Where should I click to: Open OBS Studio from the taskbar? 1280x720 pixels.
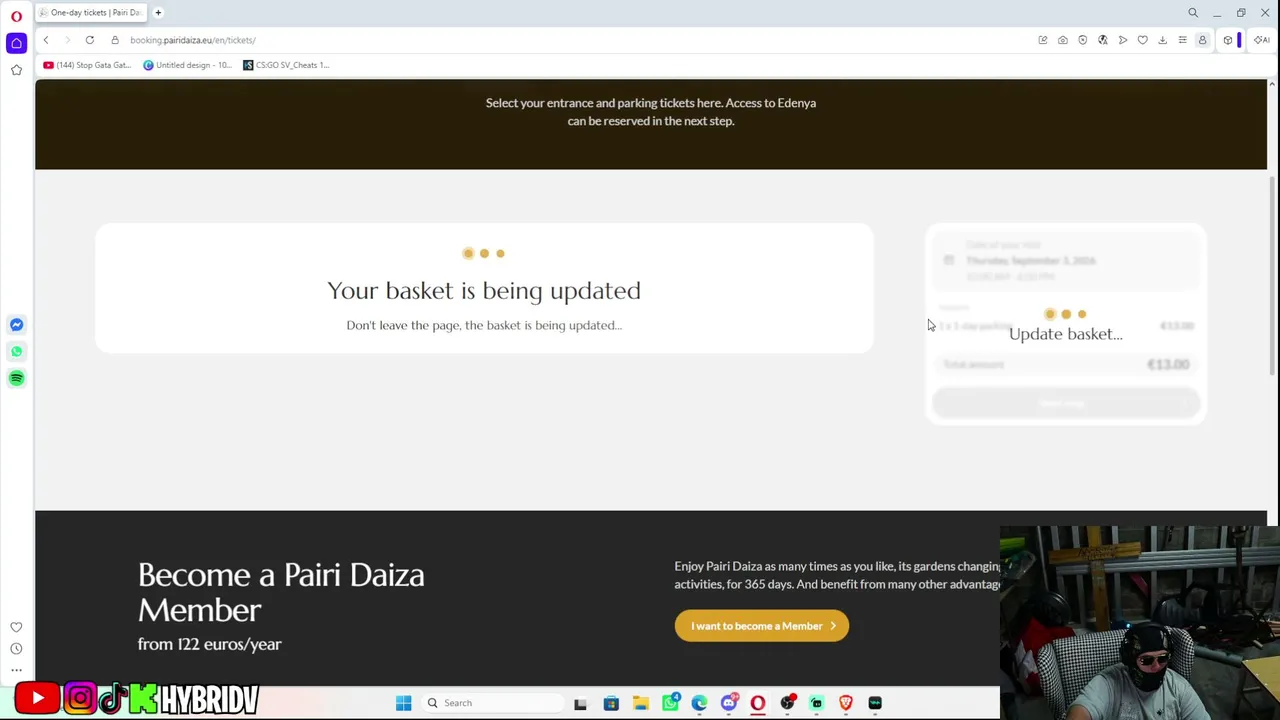pyautogui.click(x=788, y=703)
